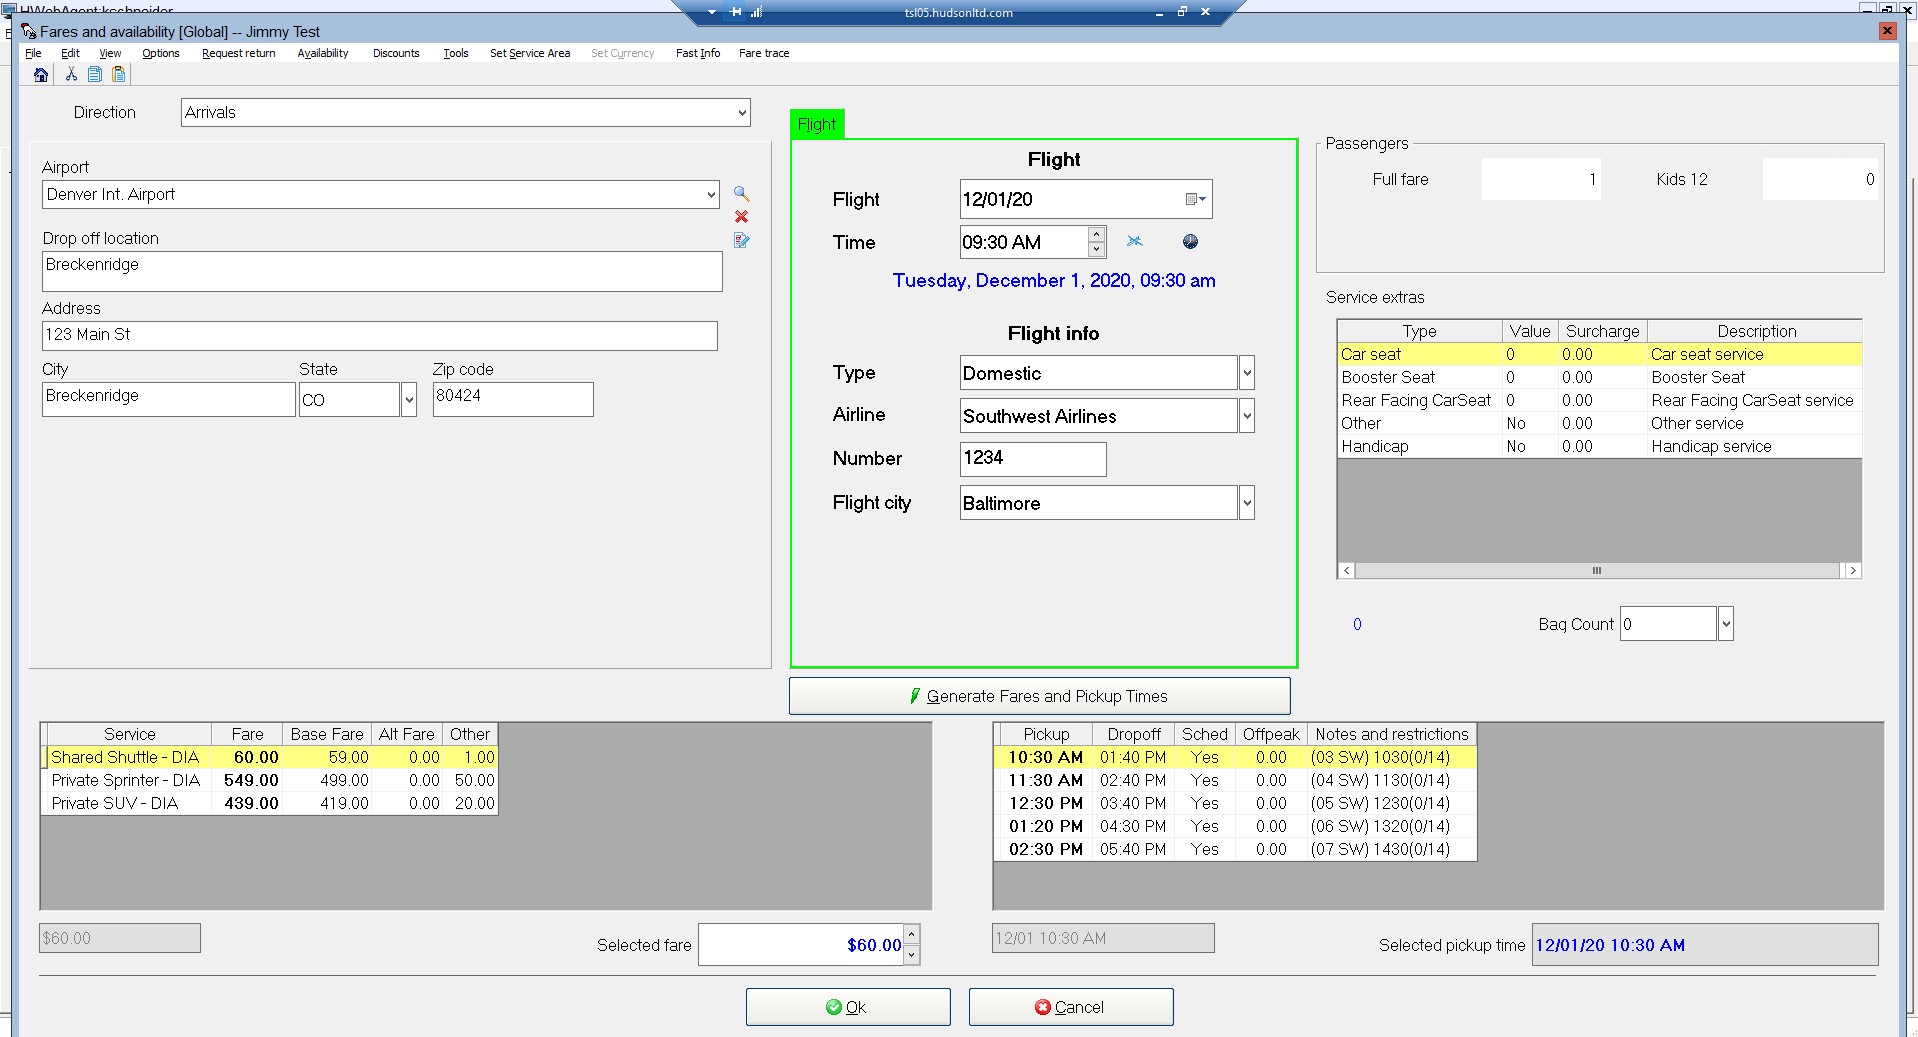The height and width of the screenshot is (1037, 1918).
Task: Expand the Direction dropdown showing Arrivals
Action: [x=742, y=113]
